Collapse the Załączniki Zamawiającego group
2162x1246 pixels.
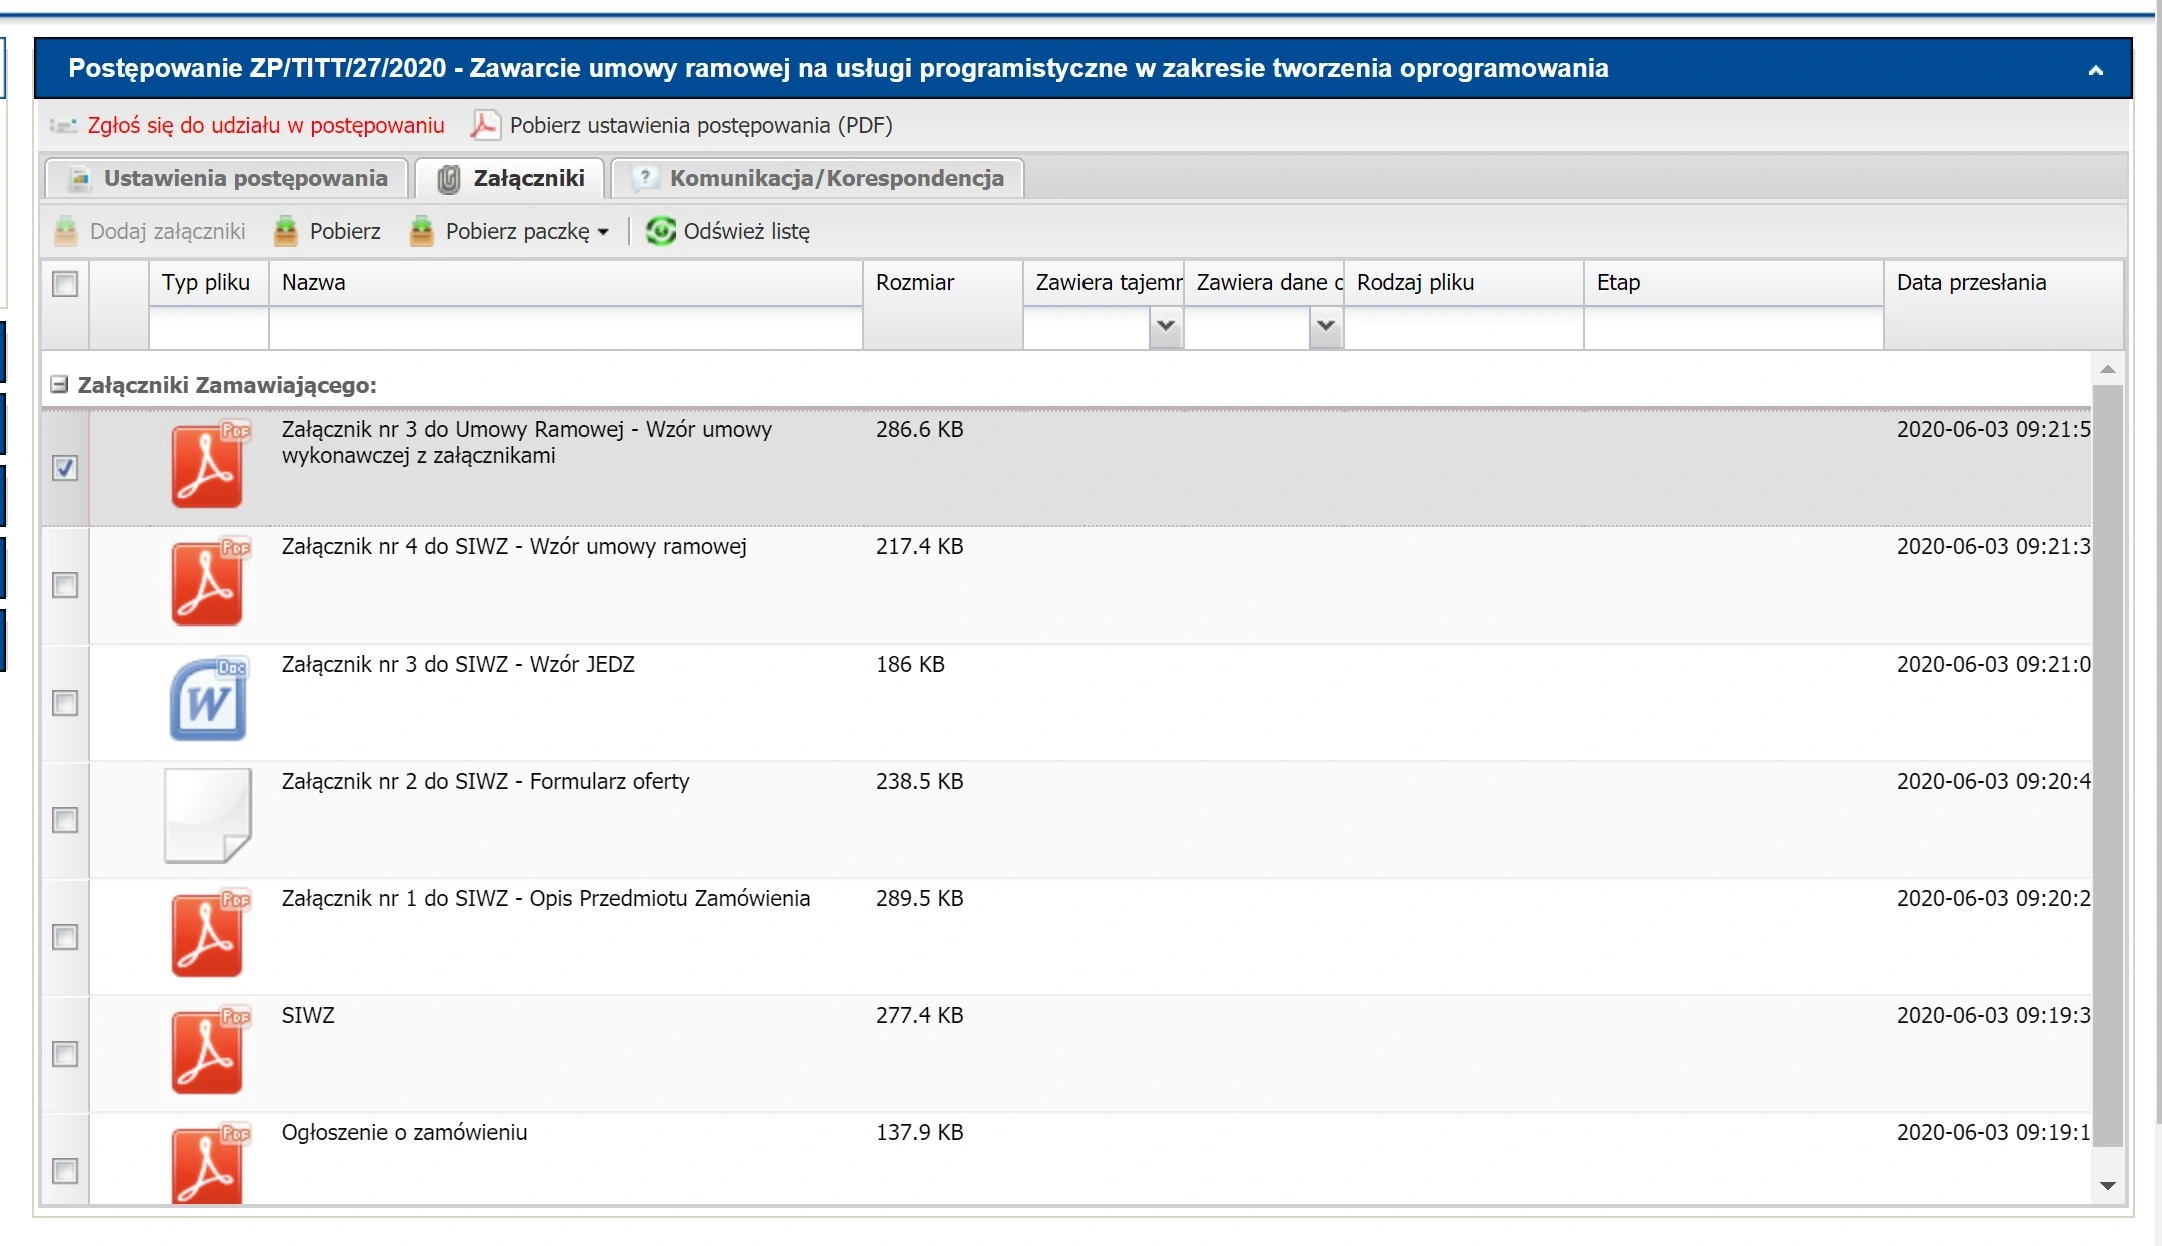[x=59, y=384]
